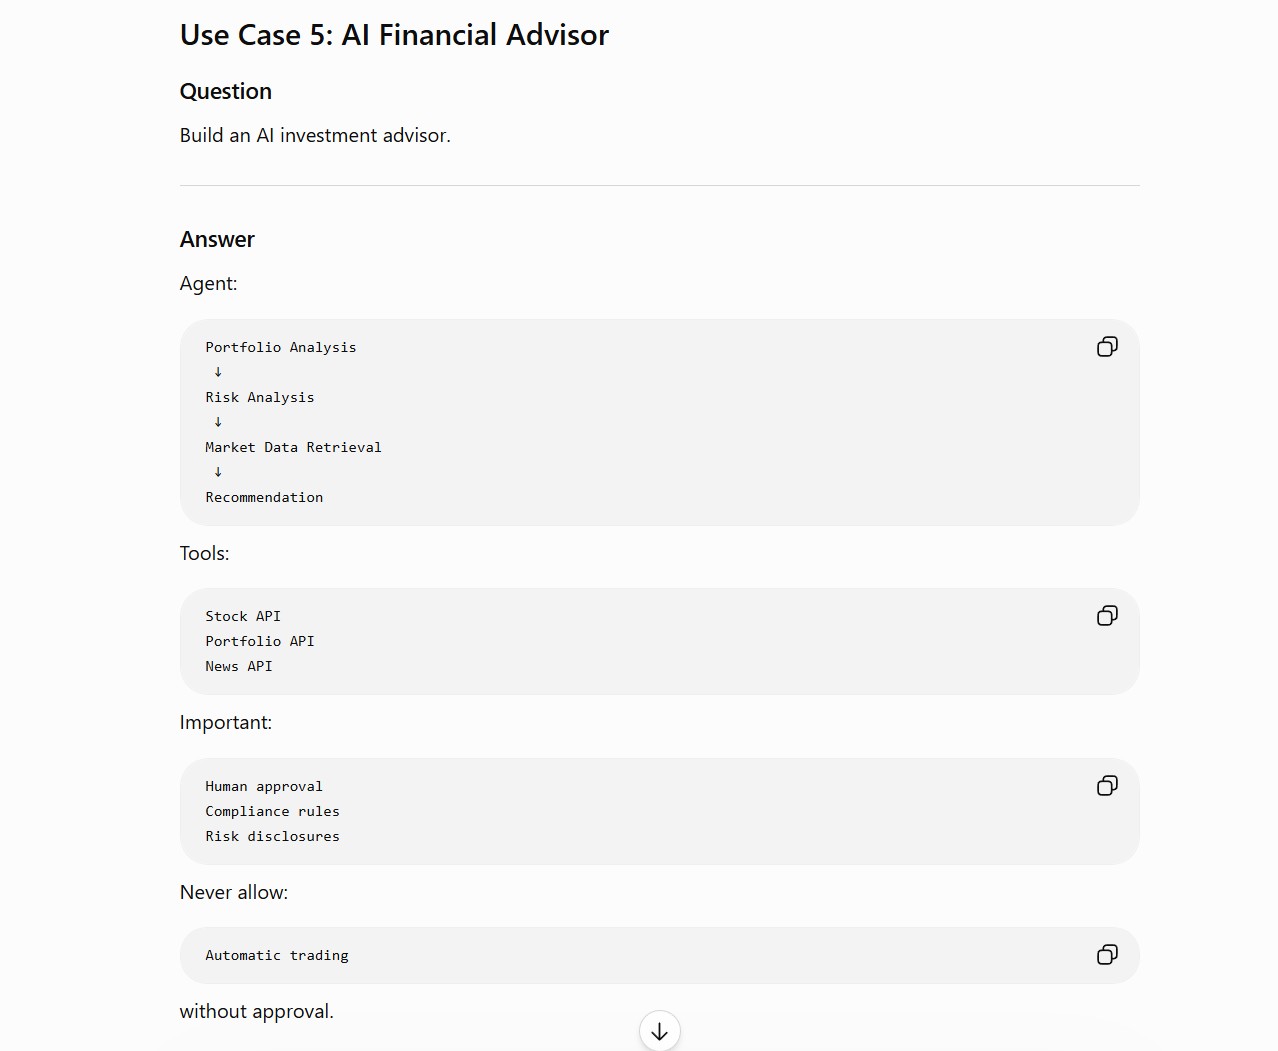Click the 'Portfolio API' line
The image size is (1278, 1051).
click(x=260, y=641)
